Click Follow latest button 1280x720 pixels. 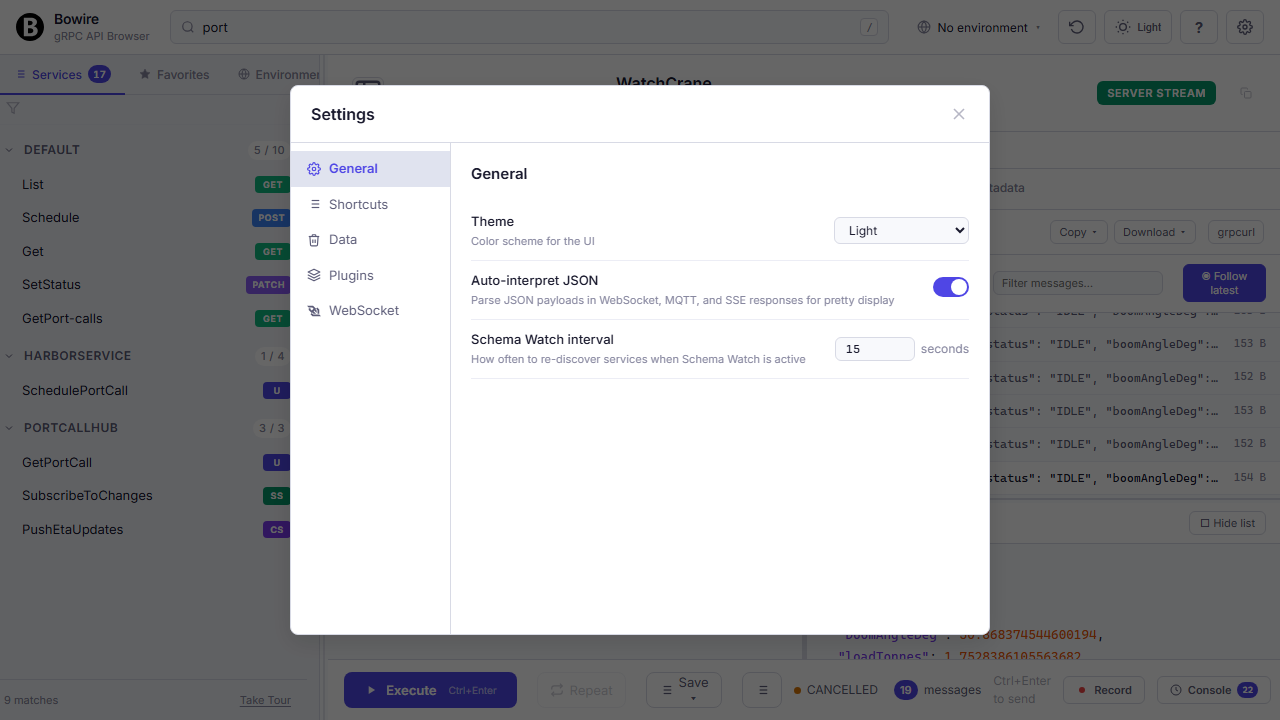(1224, 283)
